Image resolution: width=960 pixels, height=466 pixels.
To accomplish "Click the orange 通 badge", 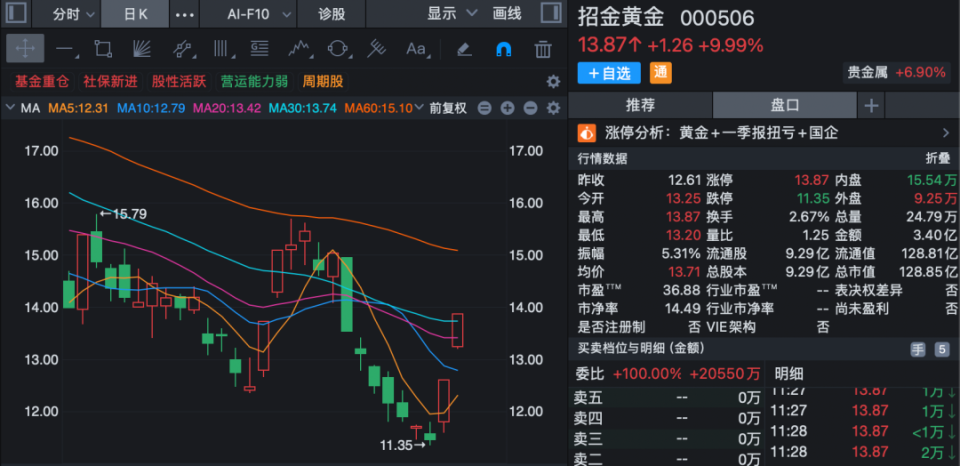I will click(661, 73).
